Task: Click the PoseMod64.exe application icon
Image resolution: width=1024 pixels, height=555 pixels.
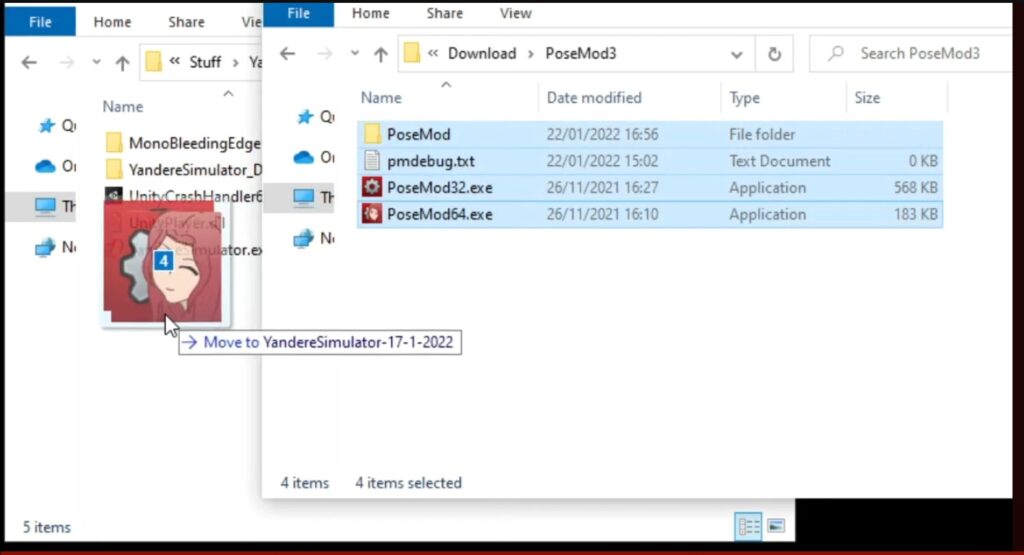Action: tap(372, 214)
